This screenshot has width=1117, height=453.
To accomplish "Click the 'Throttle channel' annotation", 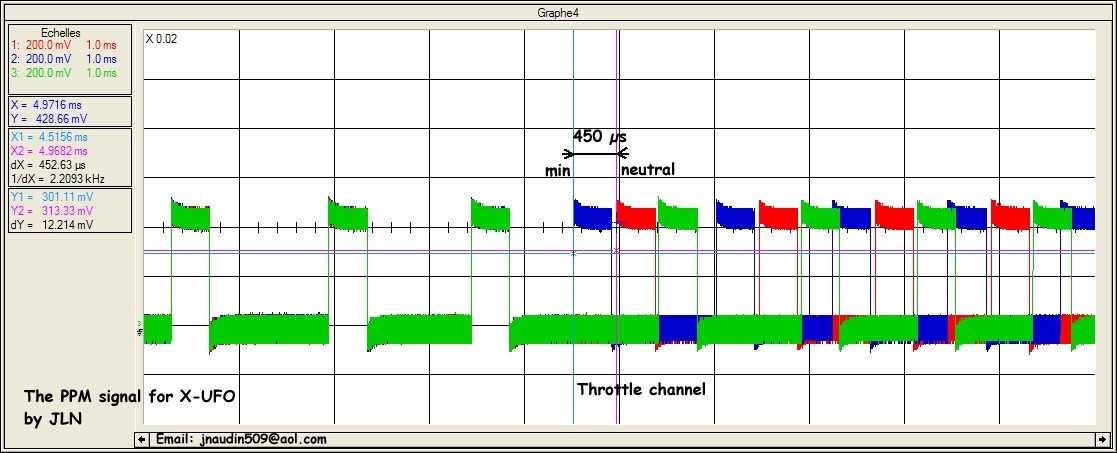I will [x=641, y=390].
